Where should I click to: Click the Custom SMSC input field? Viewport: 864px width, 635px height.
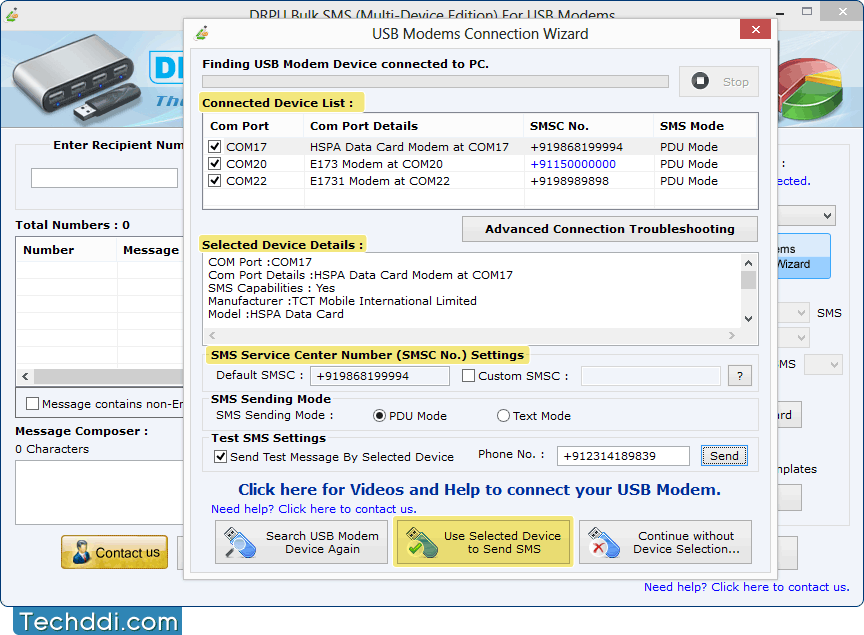coord(651,376)
